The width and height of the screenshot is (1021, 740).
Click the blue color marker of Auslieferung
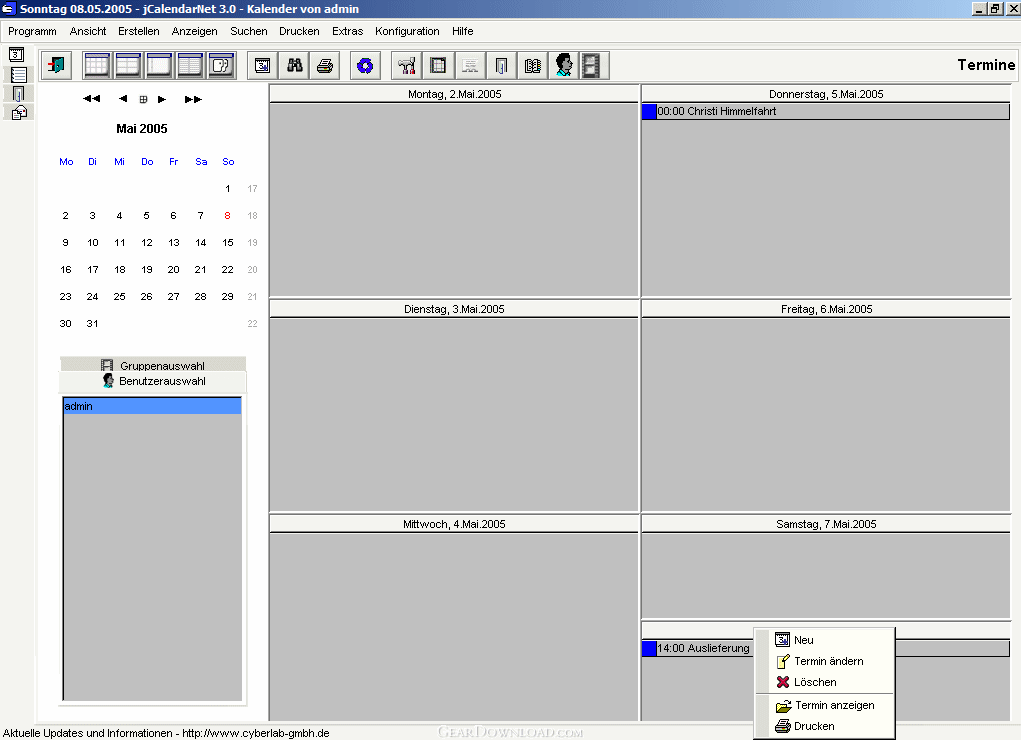click(649, 648)
